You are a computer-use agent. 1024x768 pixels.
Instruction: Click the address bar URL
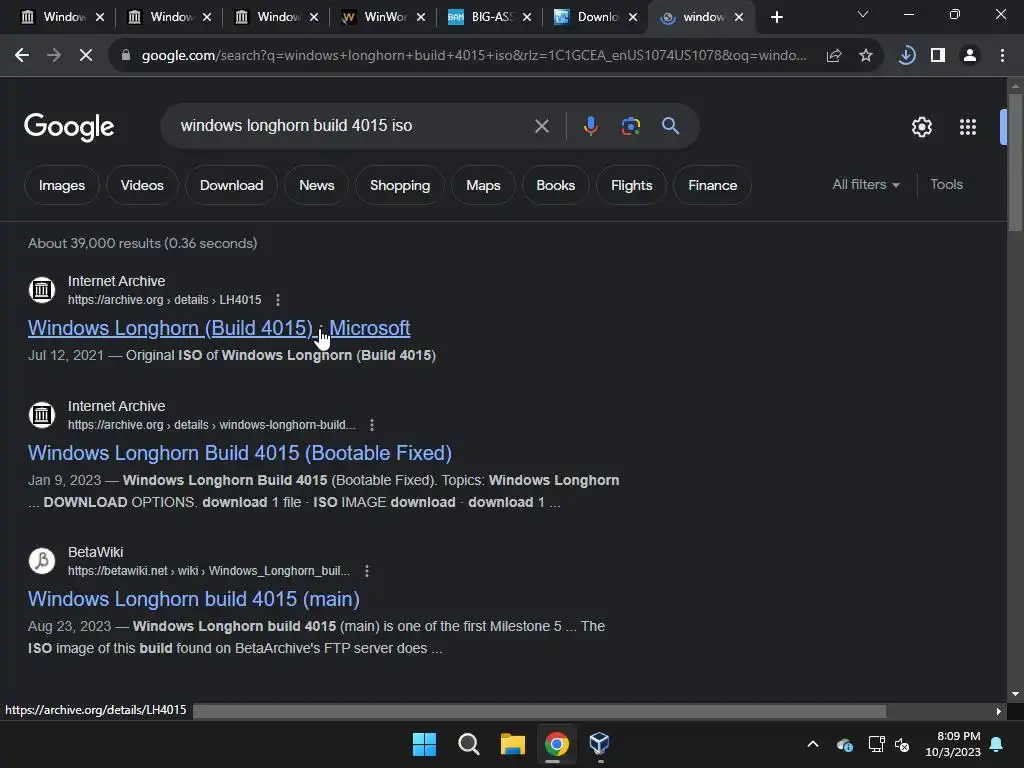click(x=474, y=56)
